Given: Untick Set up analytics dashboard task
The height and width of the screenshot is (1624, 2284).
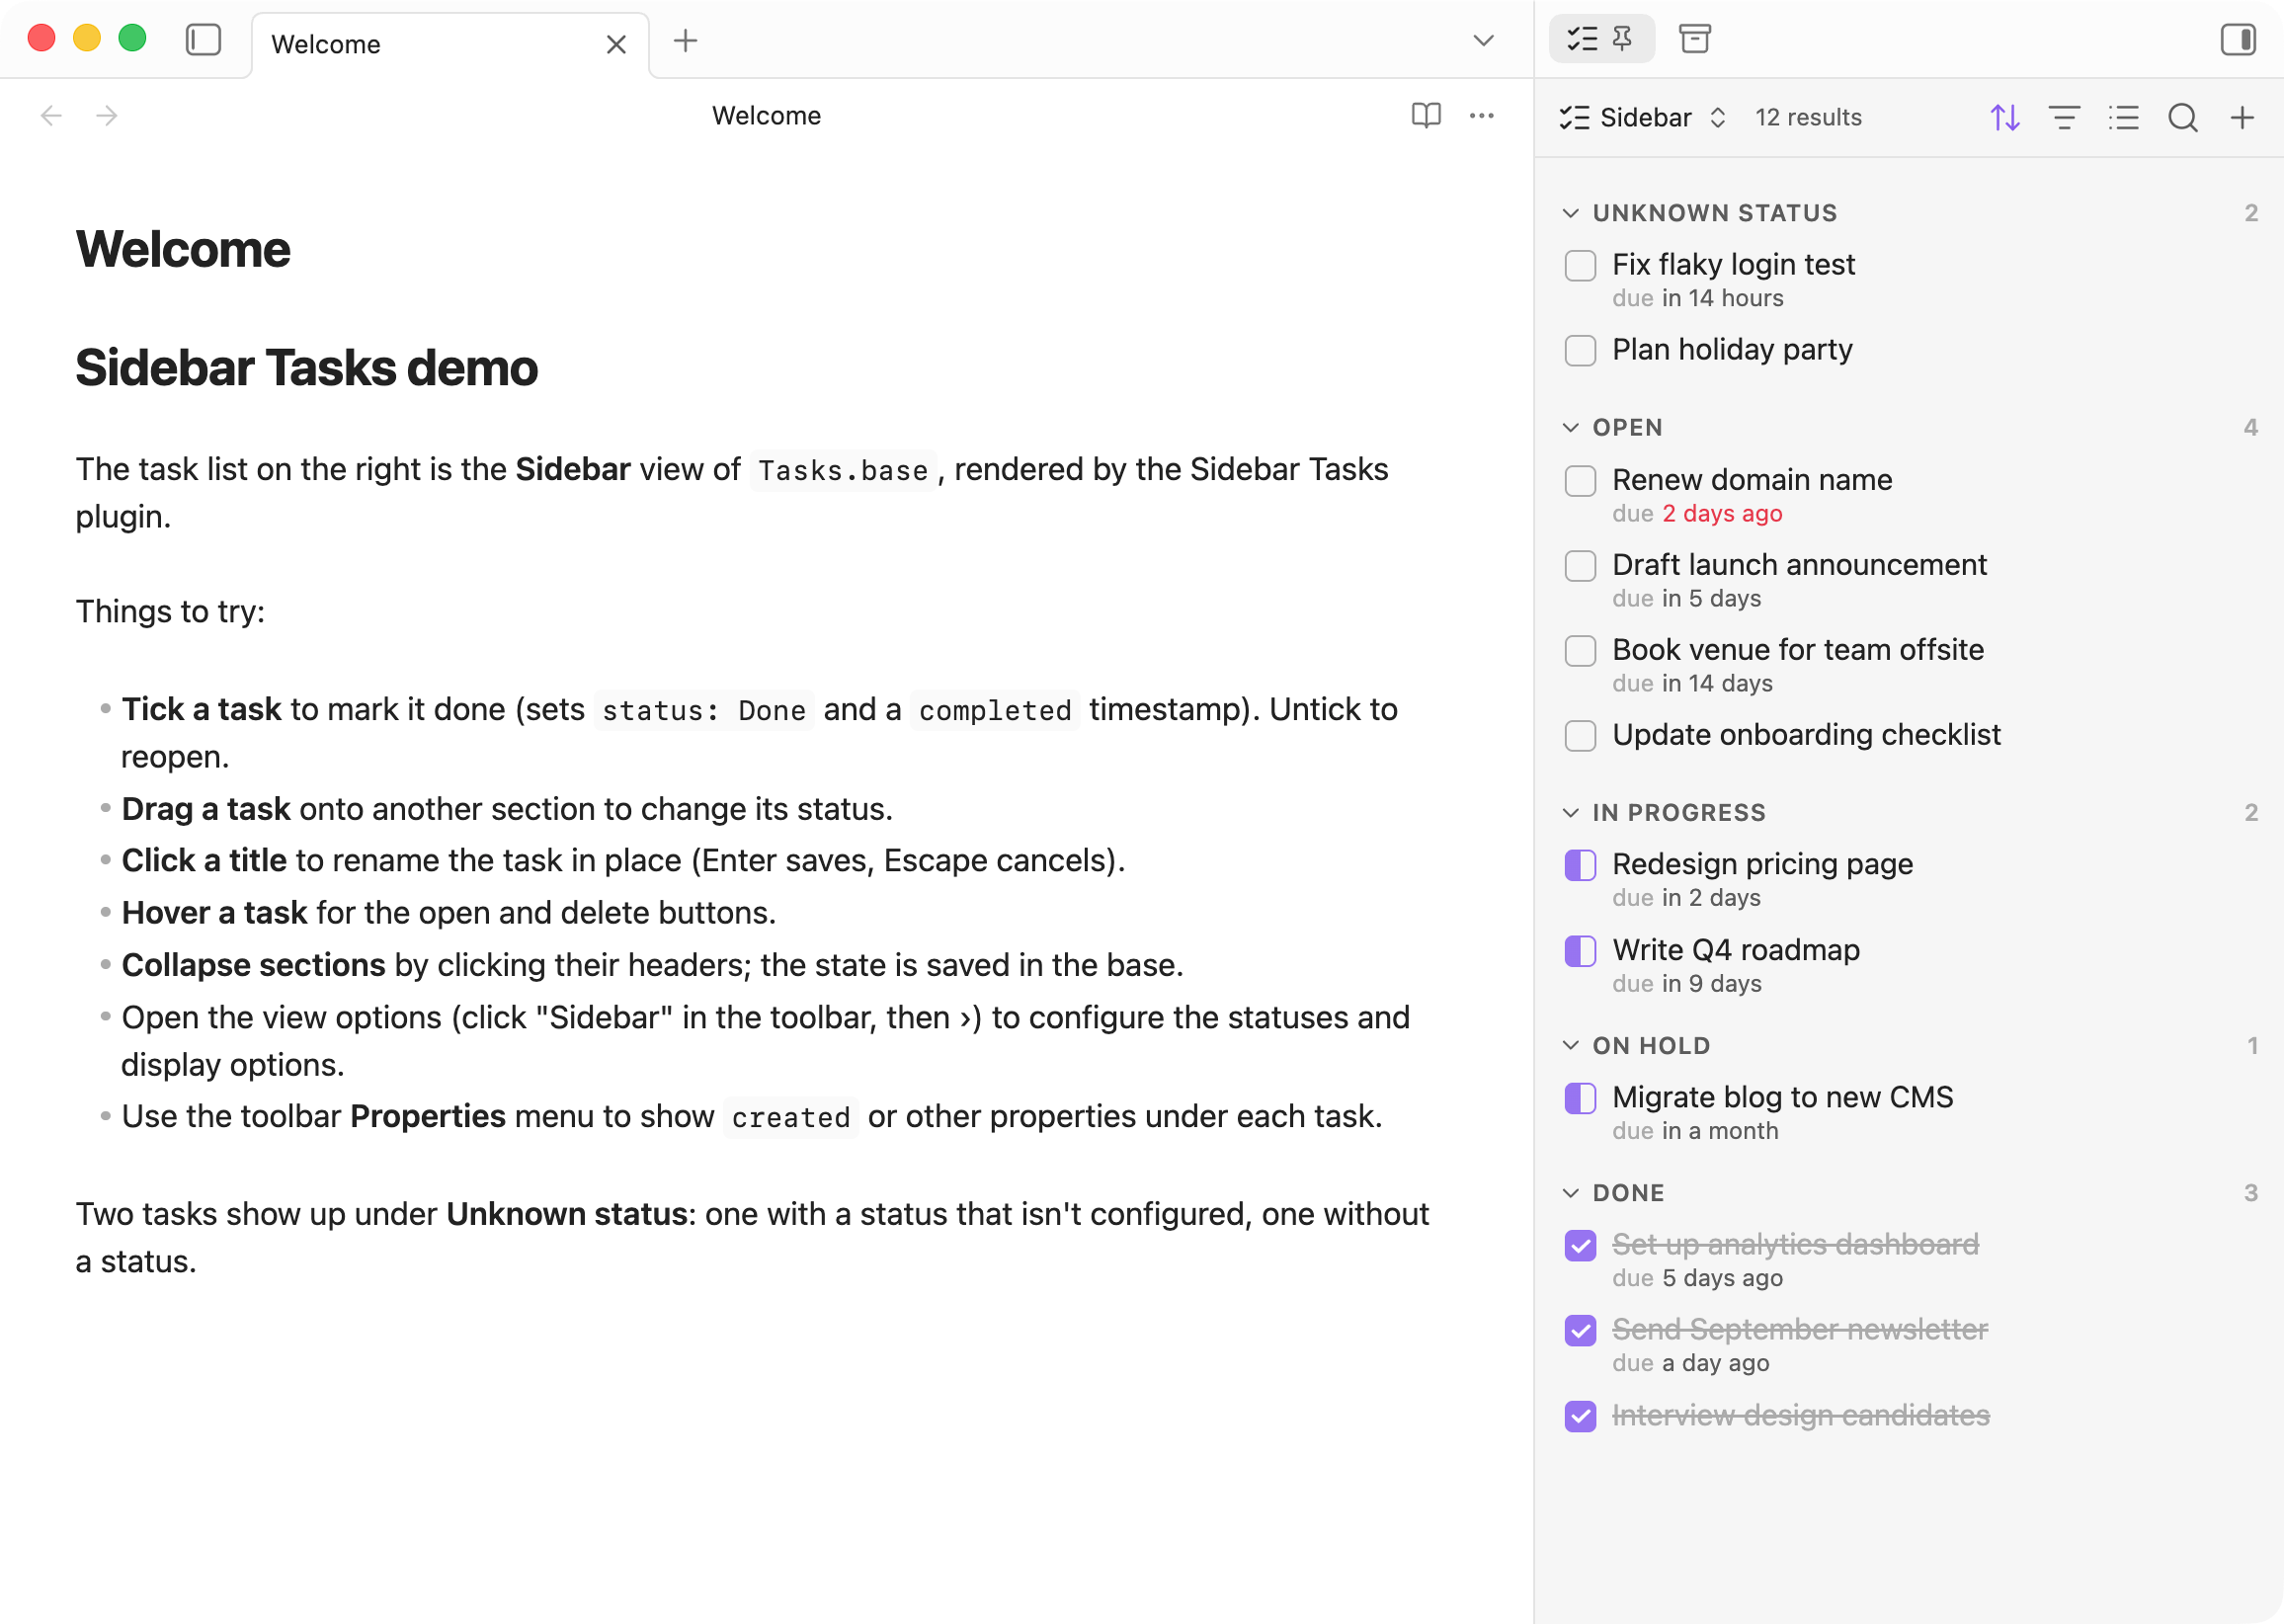Looking at the screenshot, I should pyautogui.click(x=1580, y=1246).
